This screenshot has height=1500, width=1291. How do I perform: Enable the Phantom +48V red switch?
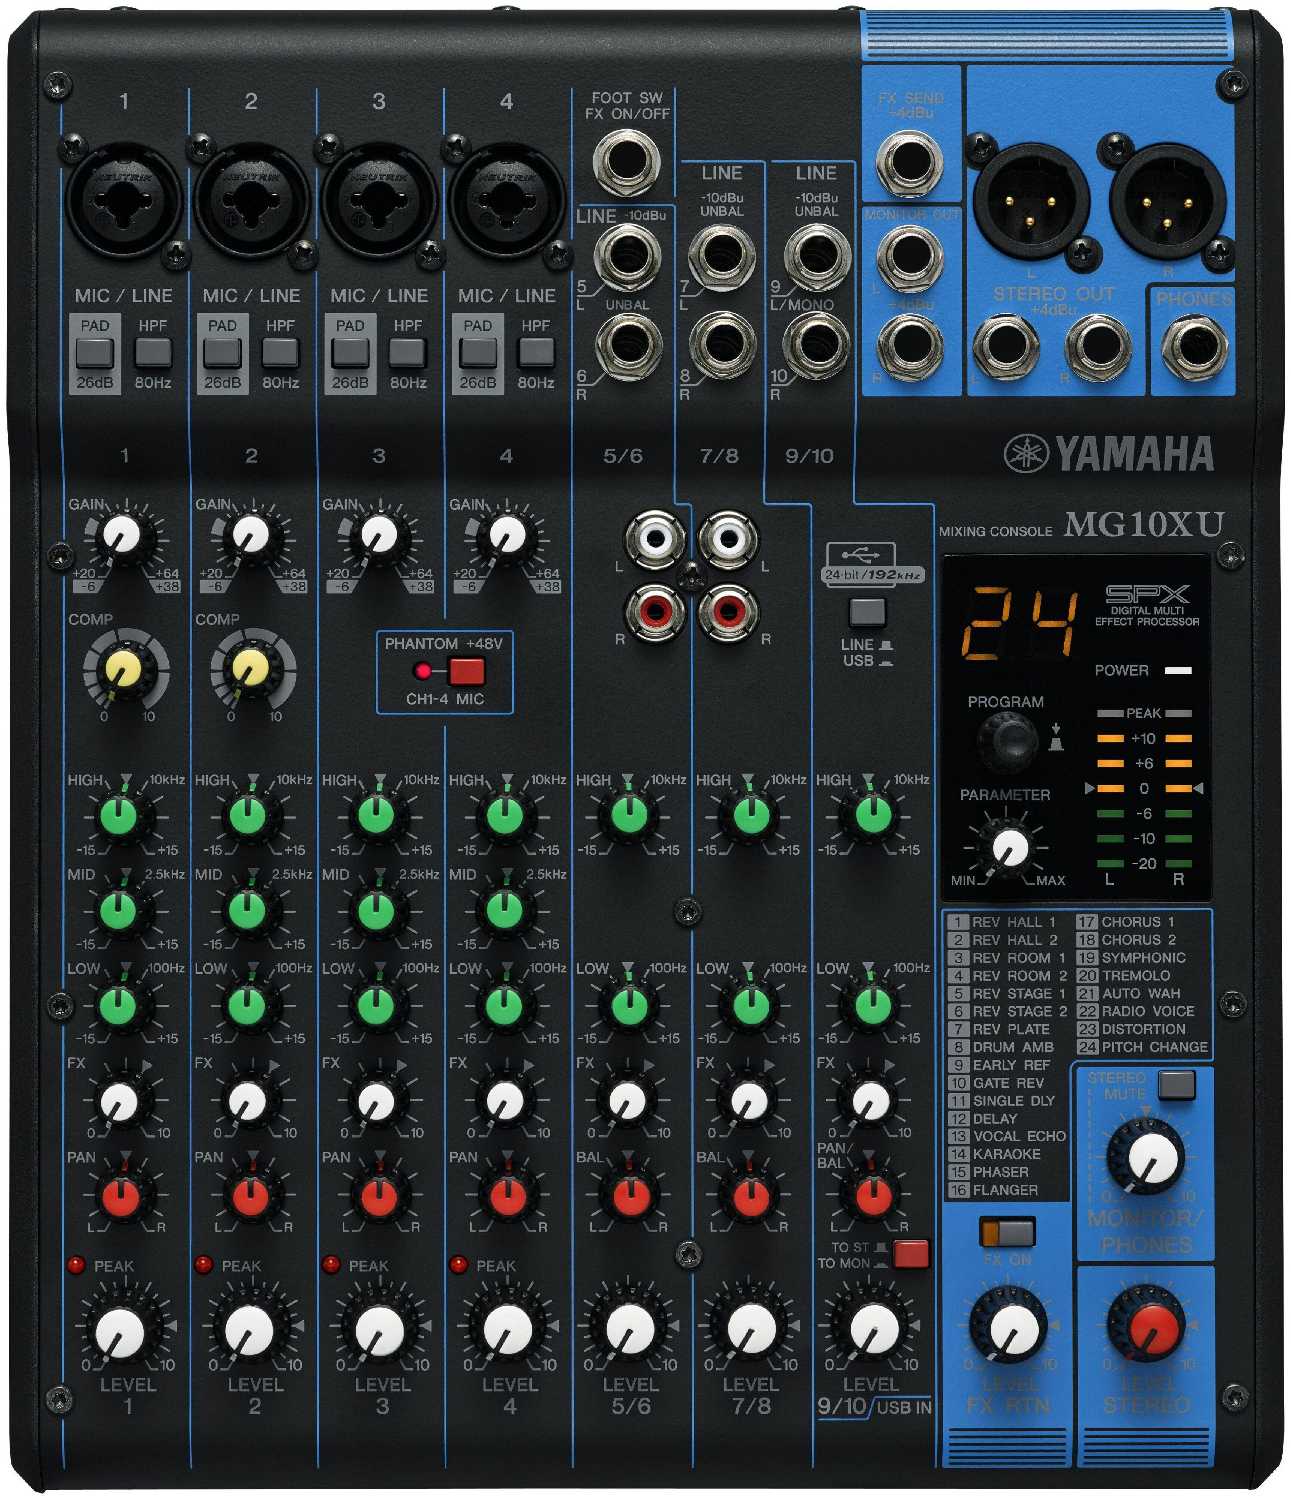(x=466, y=671)
